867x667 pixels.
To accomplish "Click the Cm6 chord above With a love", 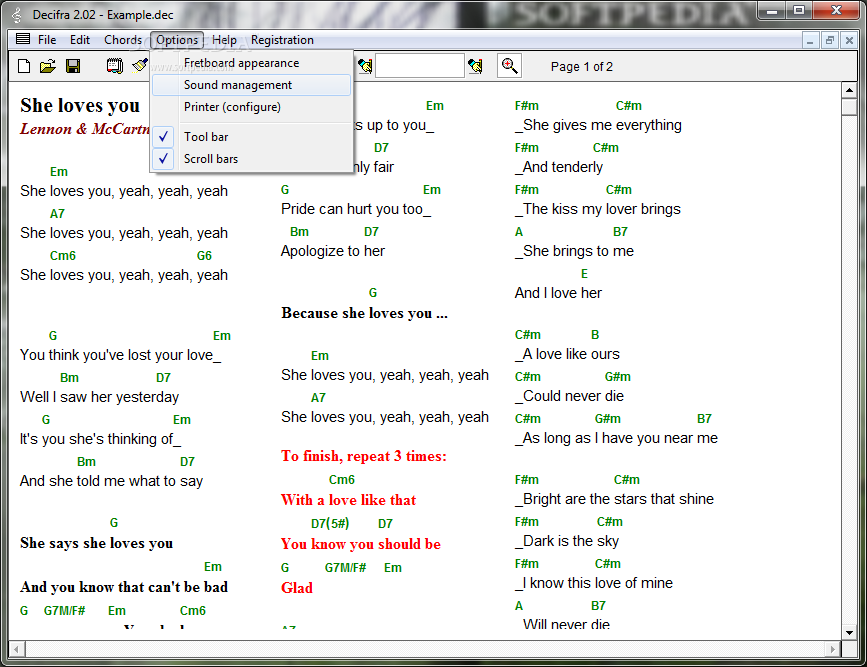I will [x=342, y=480].
